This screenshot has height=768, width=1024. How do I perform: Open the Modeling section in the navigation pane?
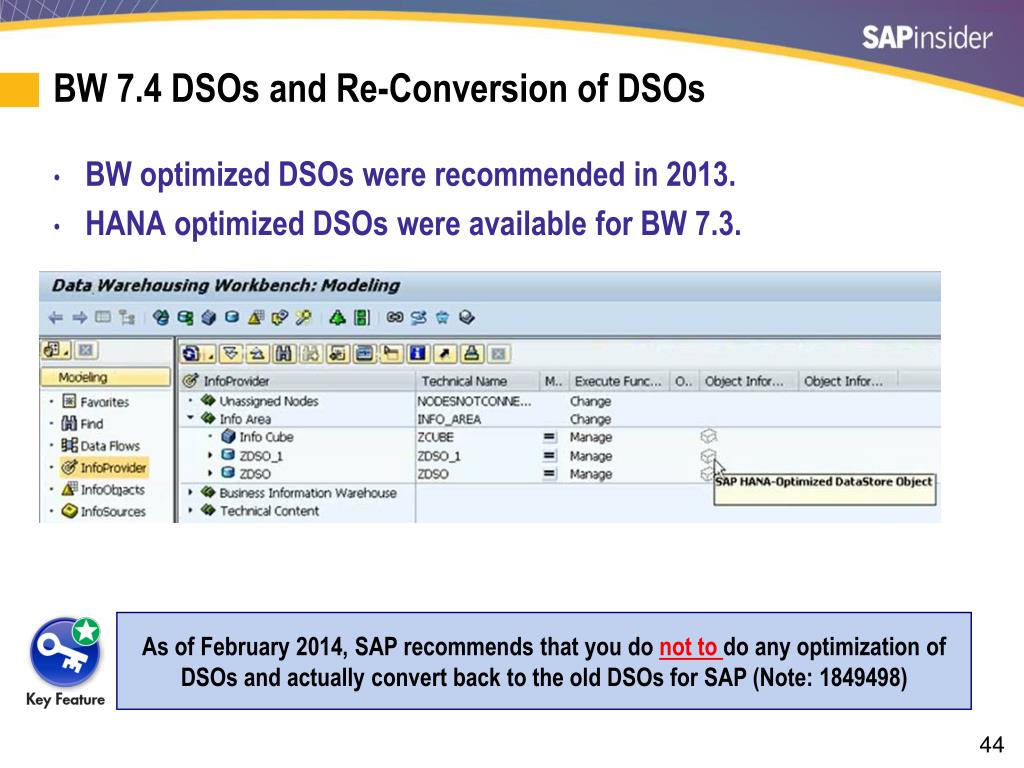(x=105, y=377)
